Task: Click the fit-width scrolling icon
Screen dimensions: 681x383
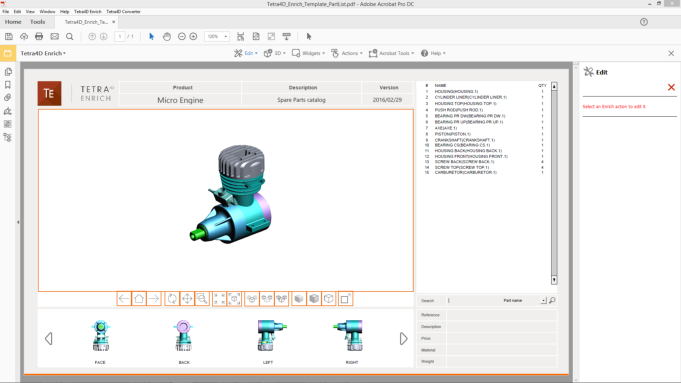Action: click(x=241, y=36)
